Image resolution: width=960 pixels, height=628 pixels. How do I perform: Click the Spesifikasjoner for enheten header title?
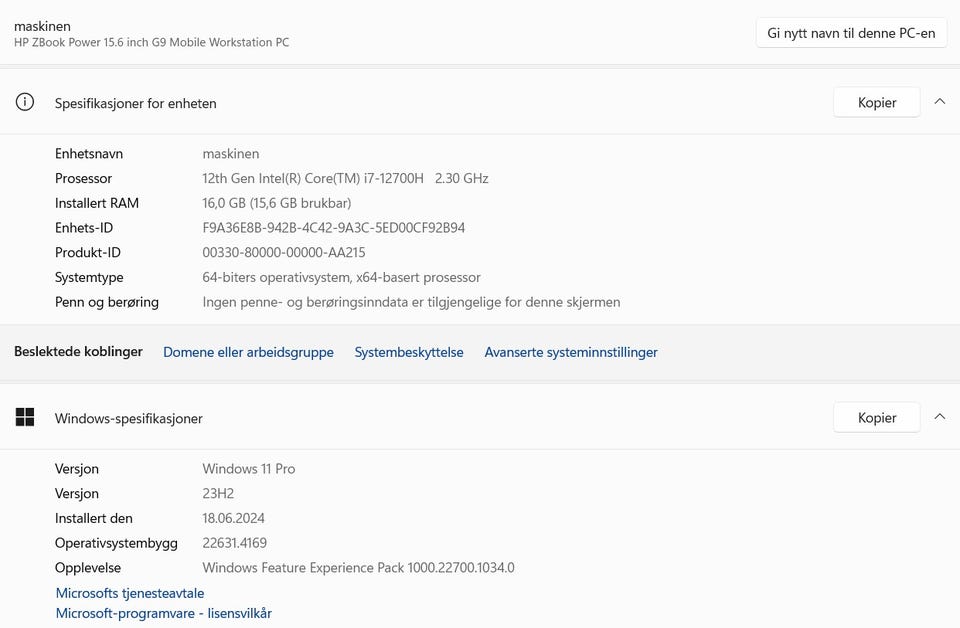coord(136,103)
